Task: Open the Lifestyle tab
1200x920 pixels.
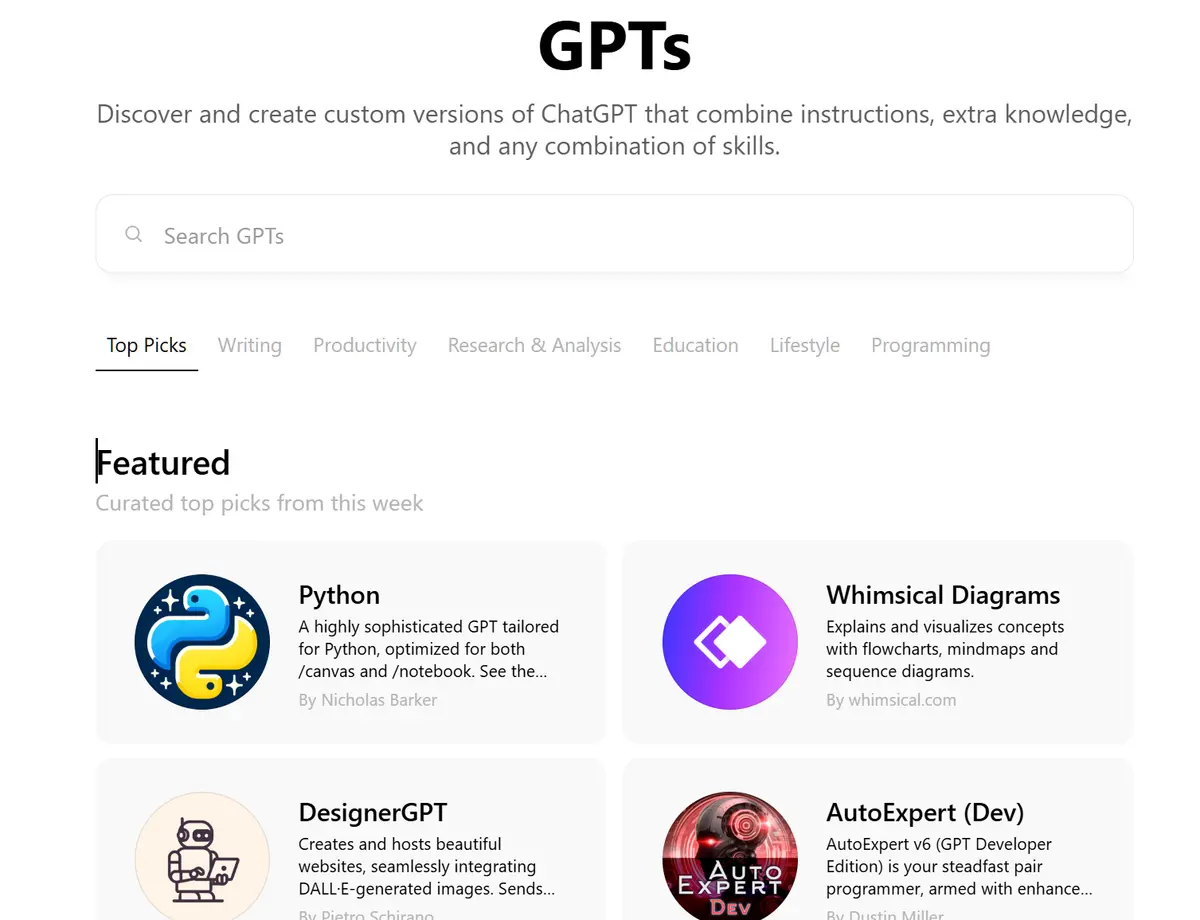Action: pyautogui.click(x=805, y=345)
